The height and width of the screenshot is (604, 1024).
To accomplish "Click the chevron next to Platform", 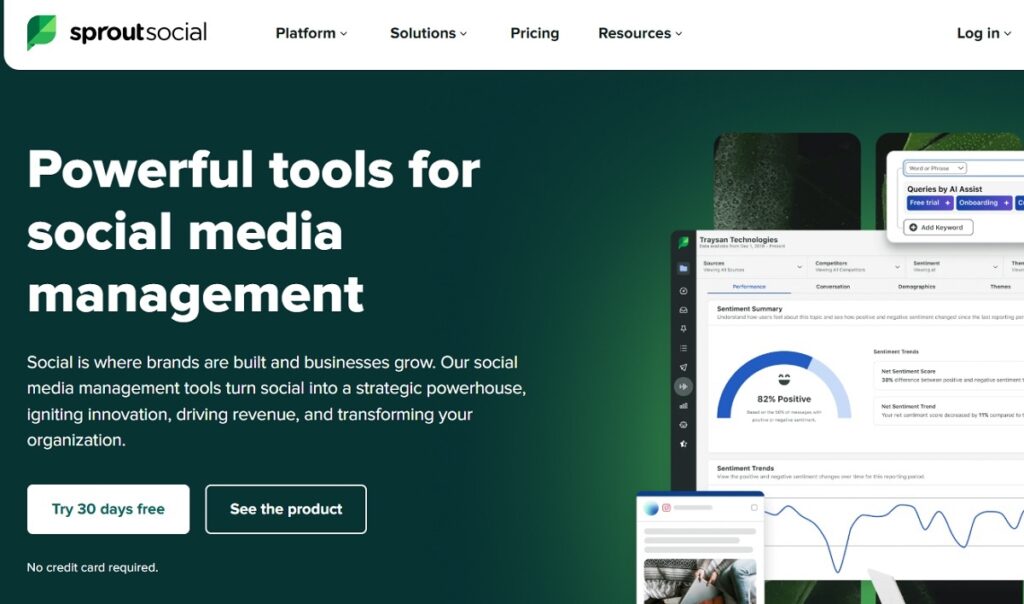I will (344, 34).
